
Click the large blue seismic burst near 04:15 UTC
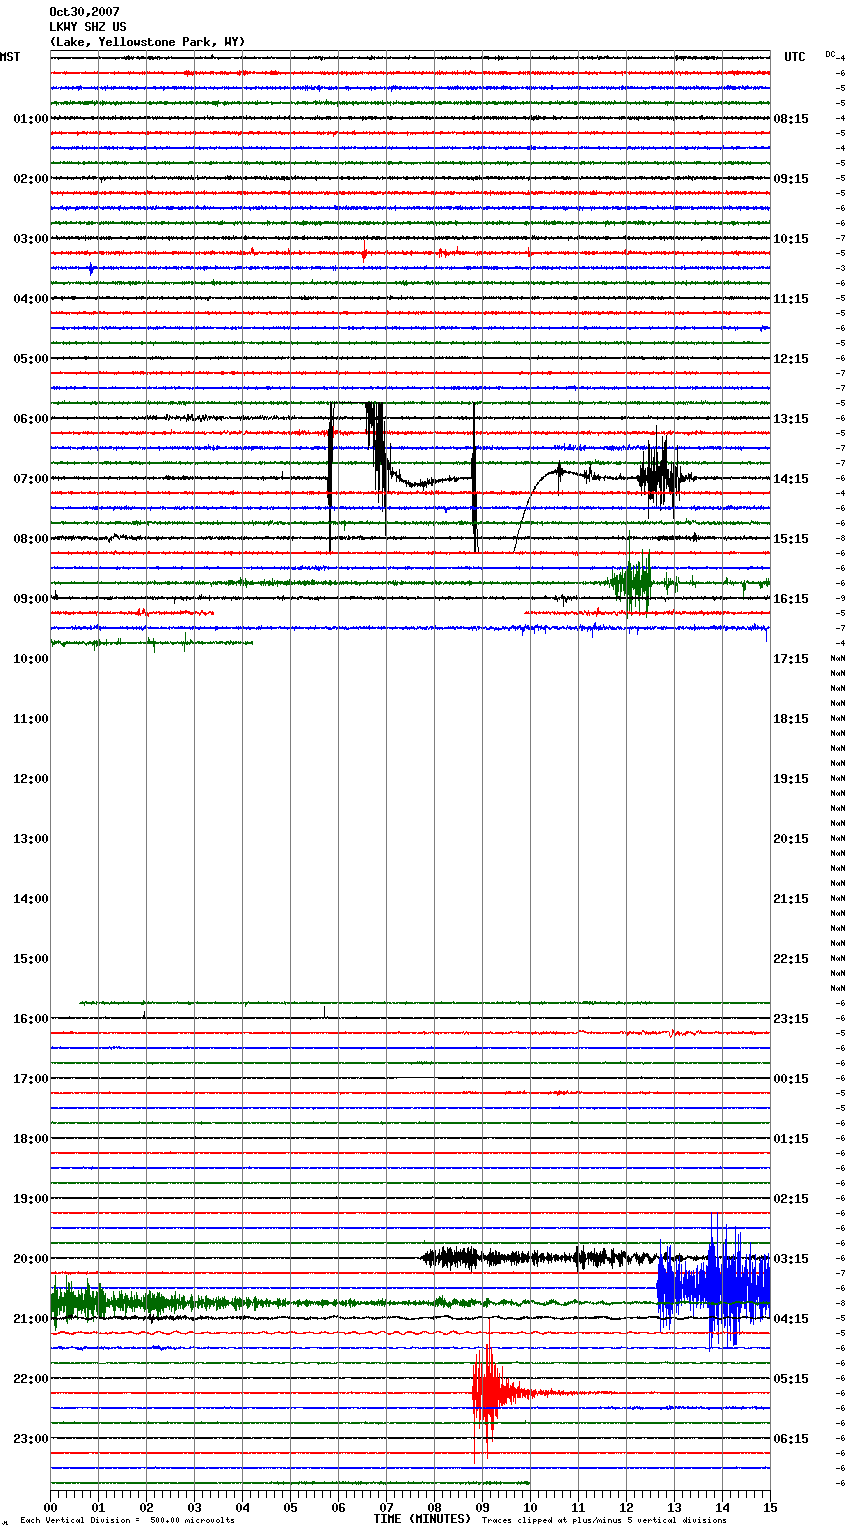(714, 1284)
